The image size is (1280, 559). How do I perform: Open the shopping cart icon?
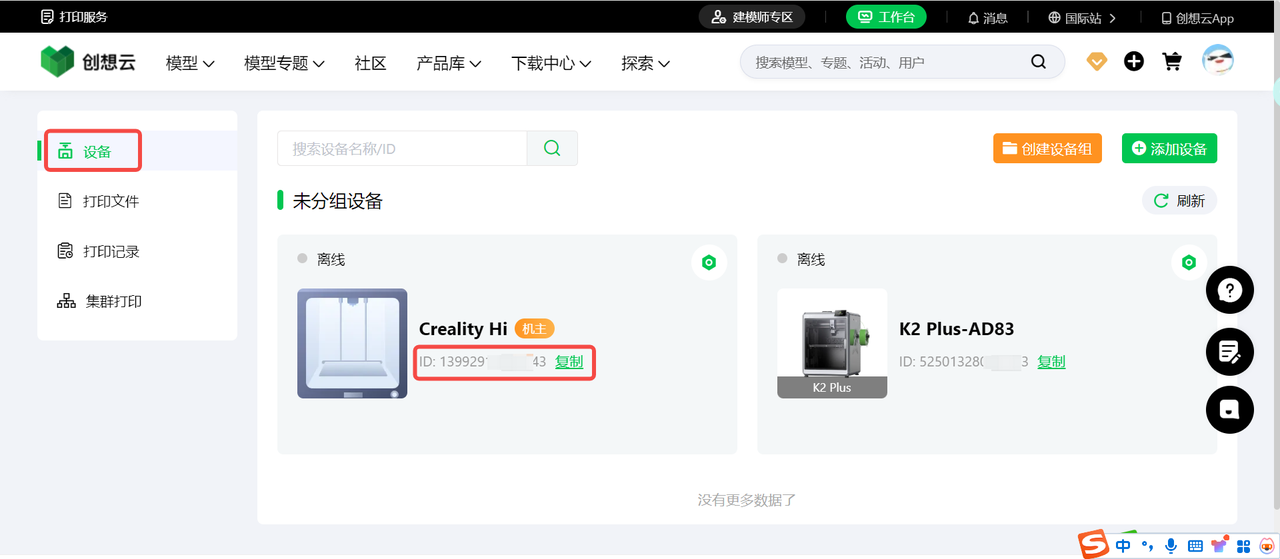coord(1172,62)
